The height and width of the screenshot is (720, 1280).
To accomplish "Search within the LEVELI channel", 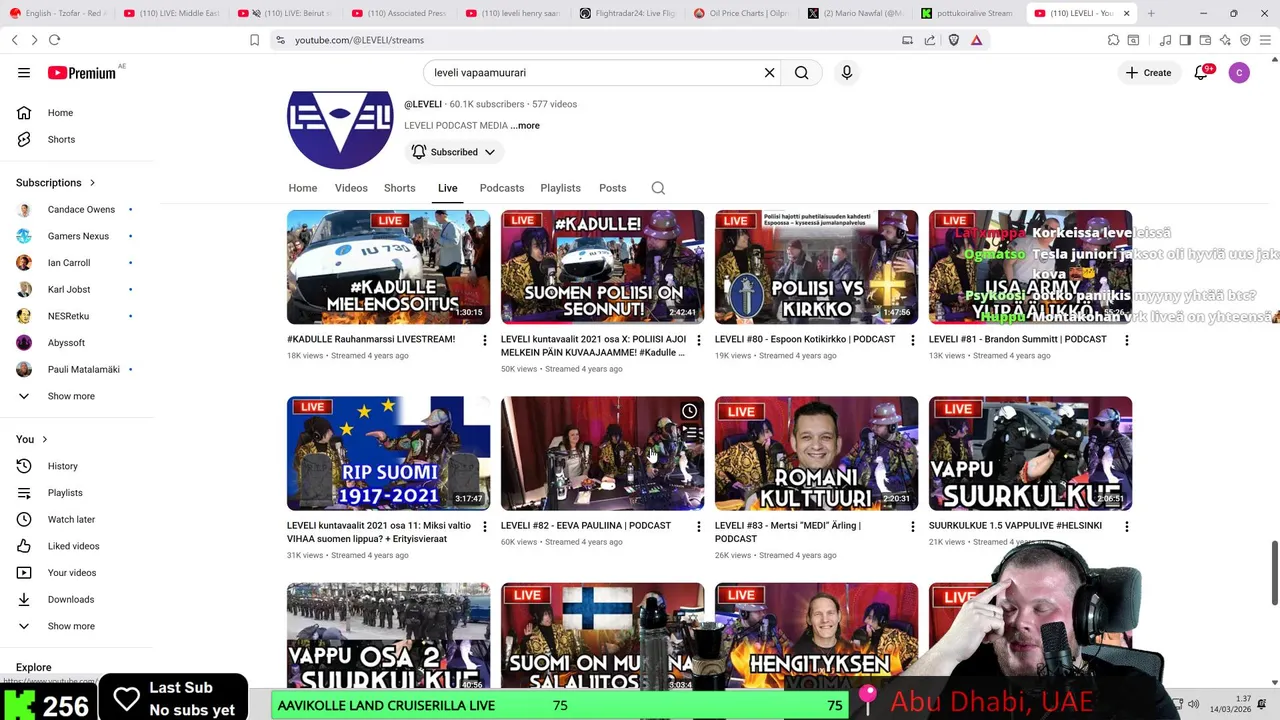I will pyautogui.click(x=658, y=188).
